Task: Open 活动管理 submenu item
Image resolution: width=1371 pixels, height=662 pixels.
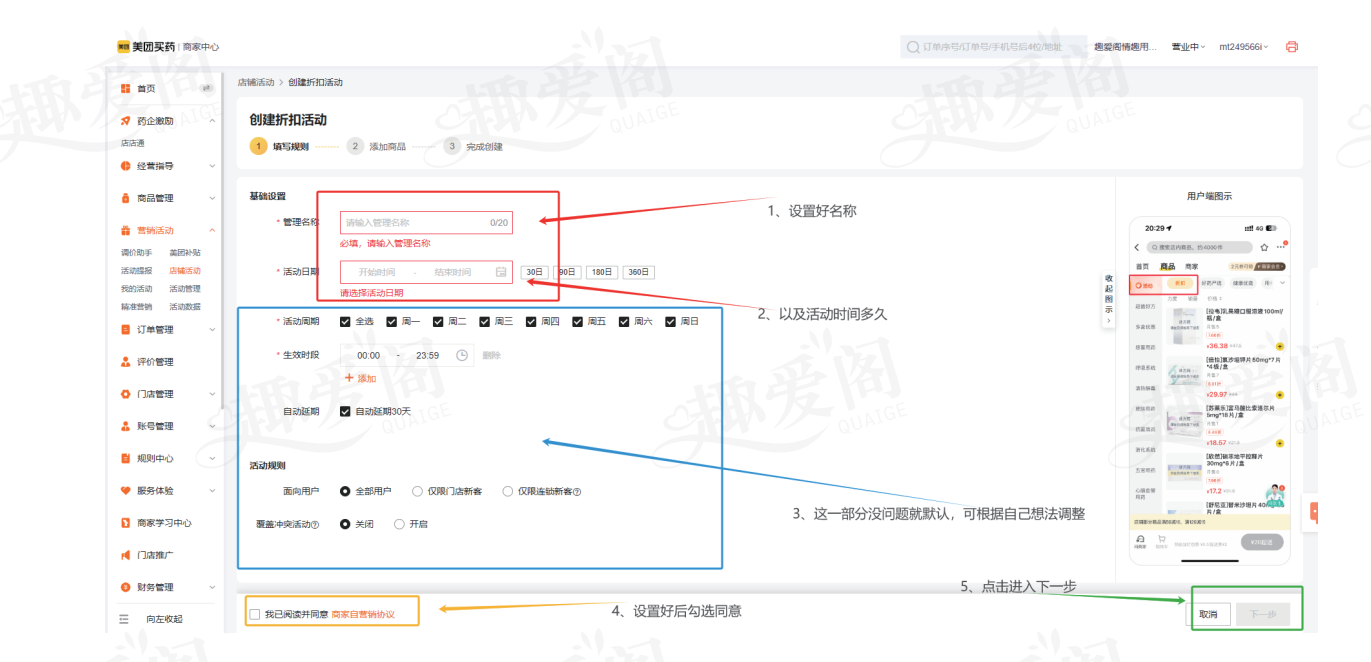Action: tap(184, 289)
